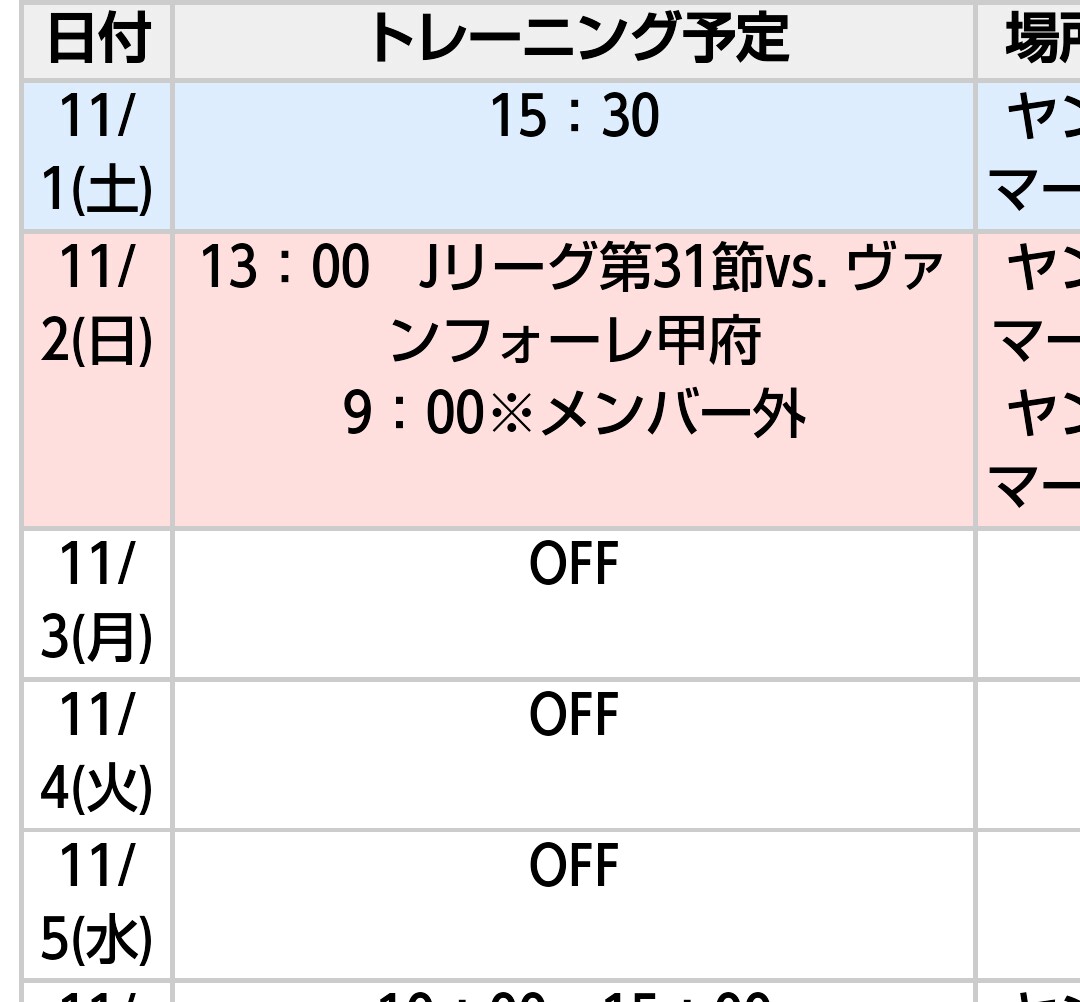Click OFF in the 11/5(水) row
This screenshot has height=1002, width=1080.
pos(574,866)
